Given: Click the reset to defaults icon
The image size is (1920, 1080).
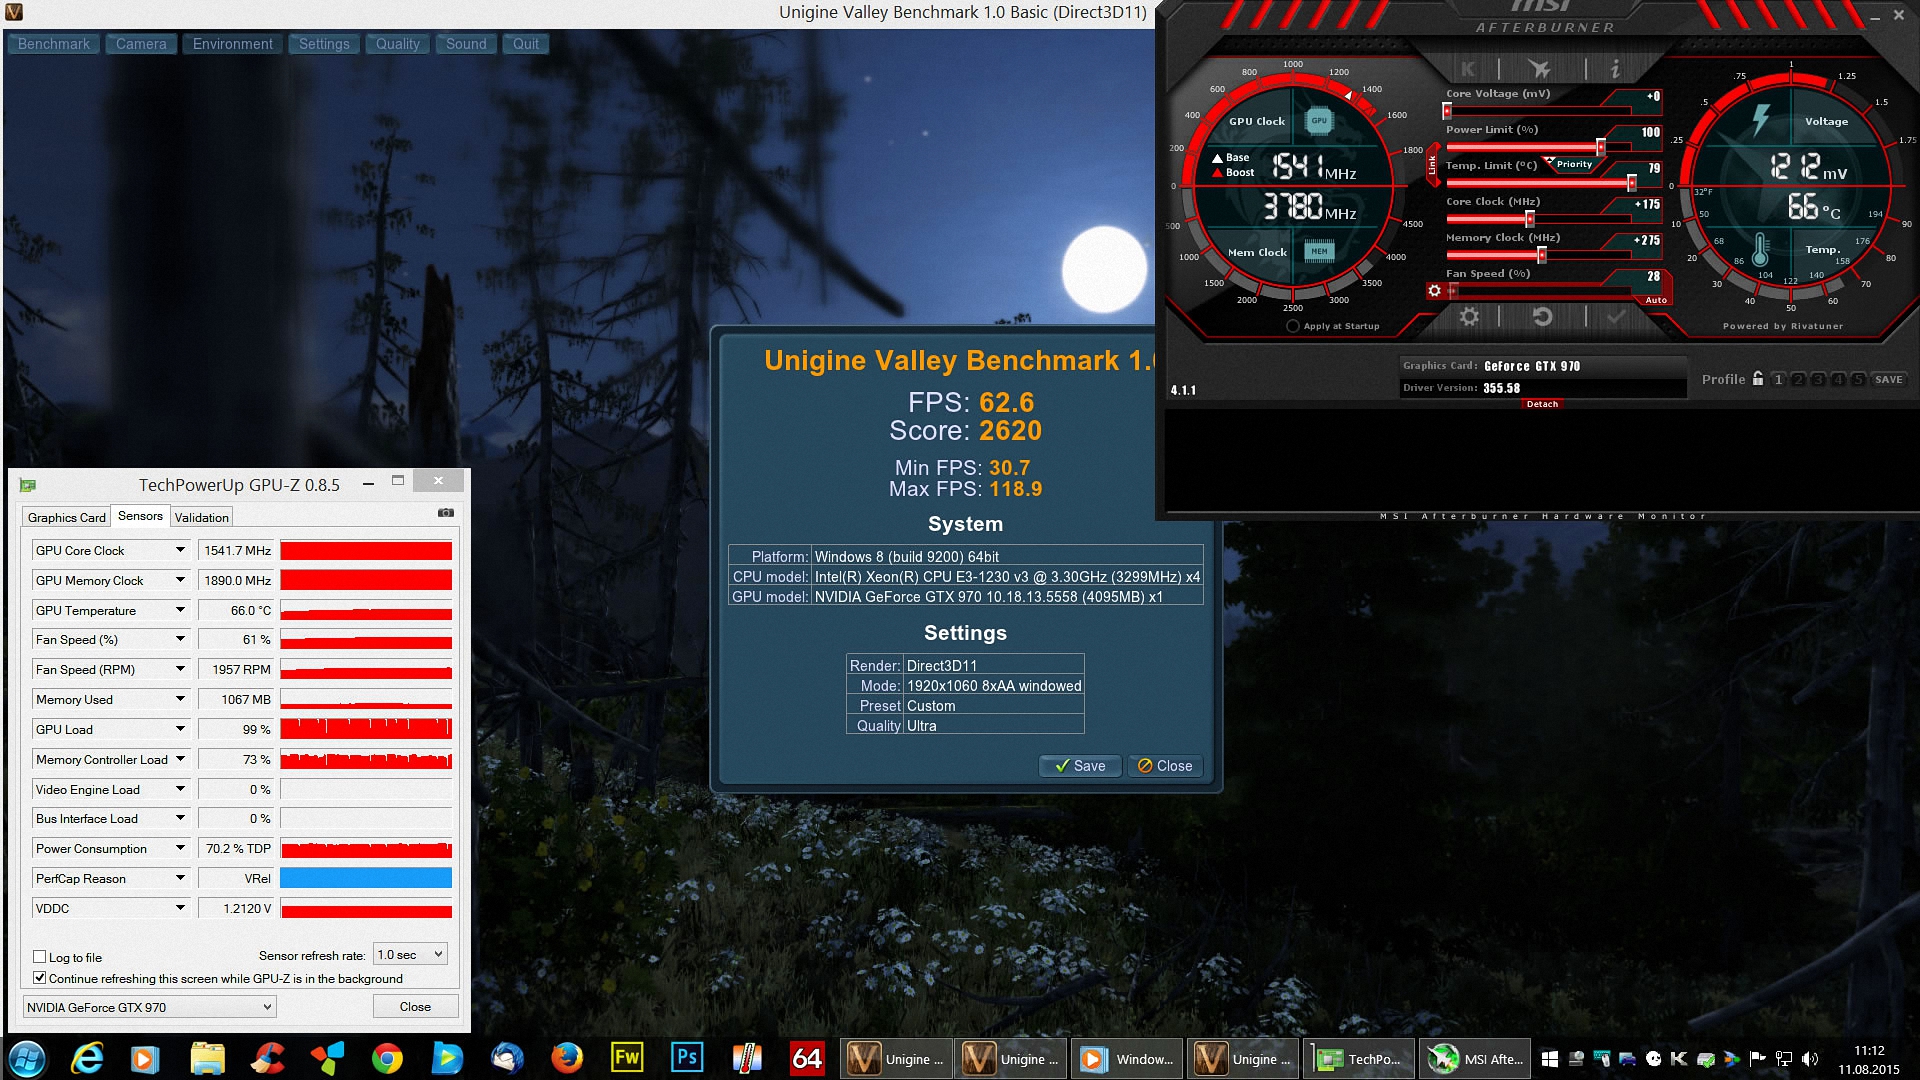Looking at the screenshot, I should [1542, 317].
